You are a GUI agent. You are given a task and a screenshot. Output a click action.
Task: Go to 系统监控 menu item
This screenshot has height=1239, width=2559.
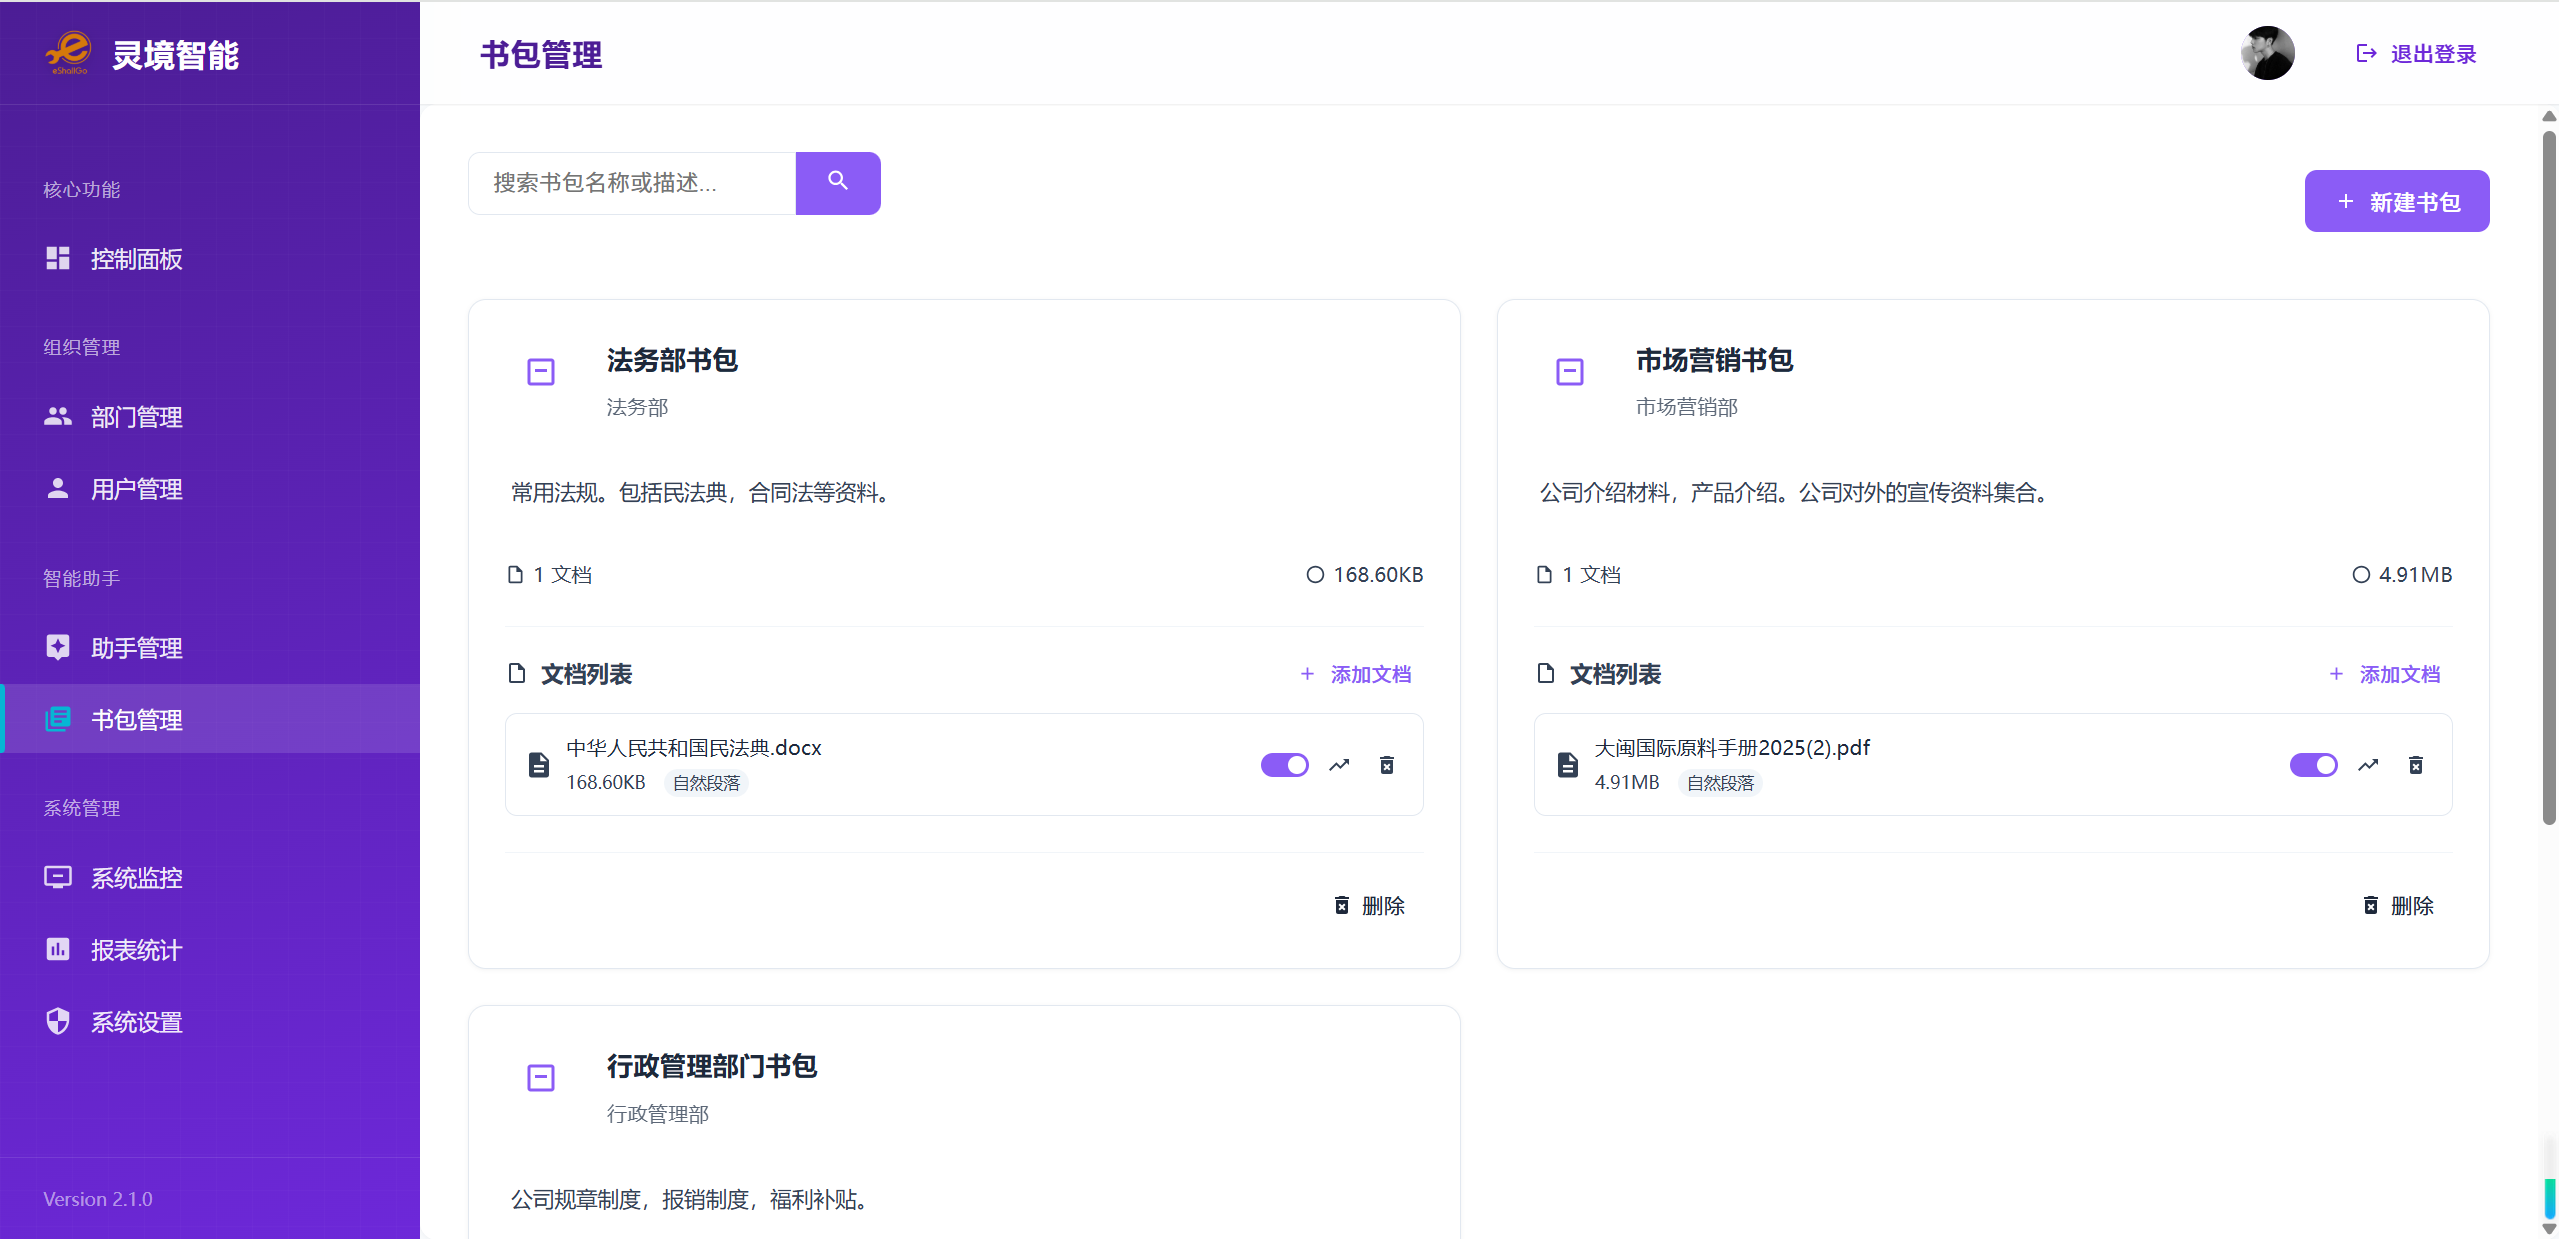coord(136,878)
